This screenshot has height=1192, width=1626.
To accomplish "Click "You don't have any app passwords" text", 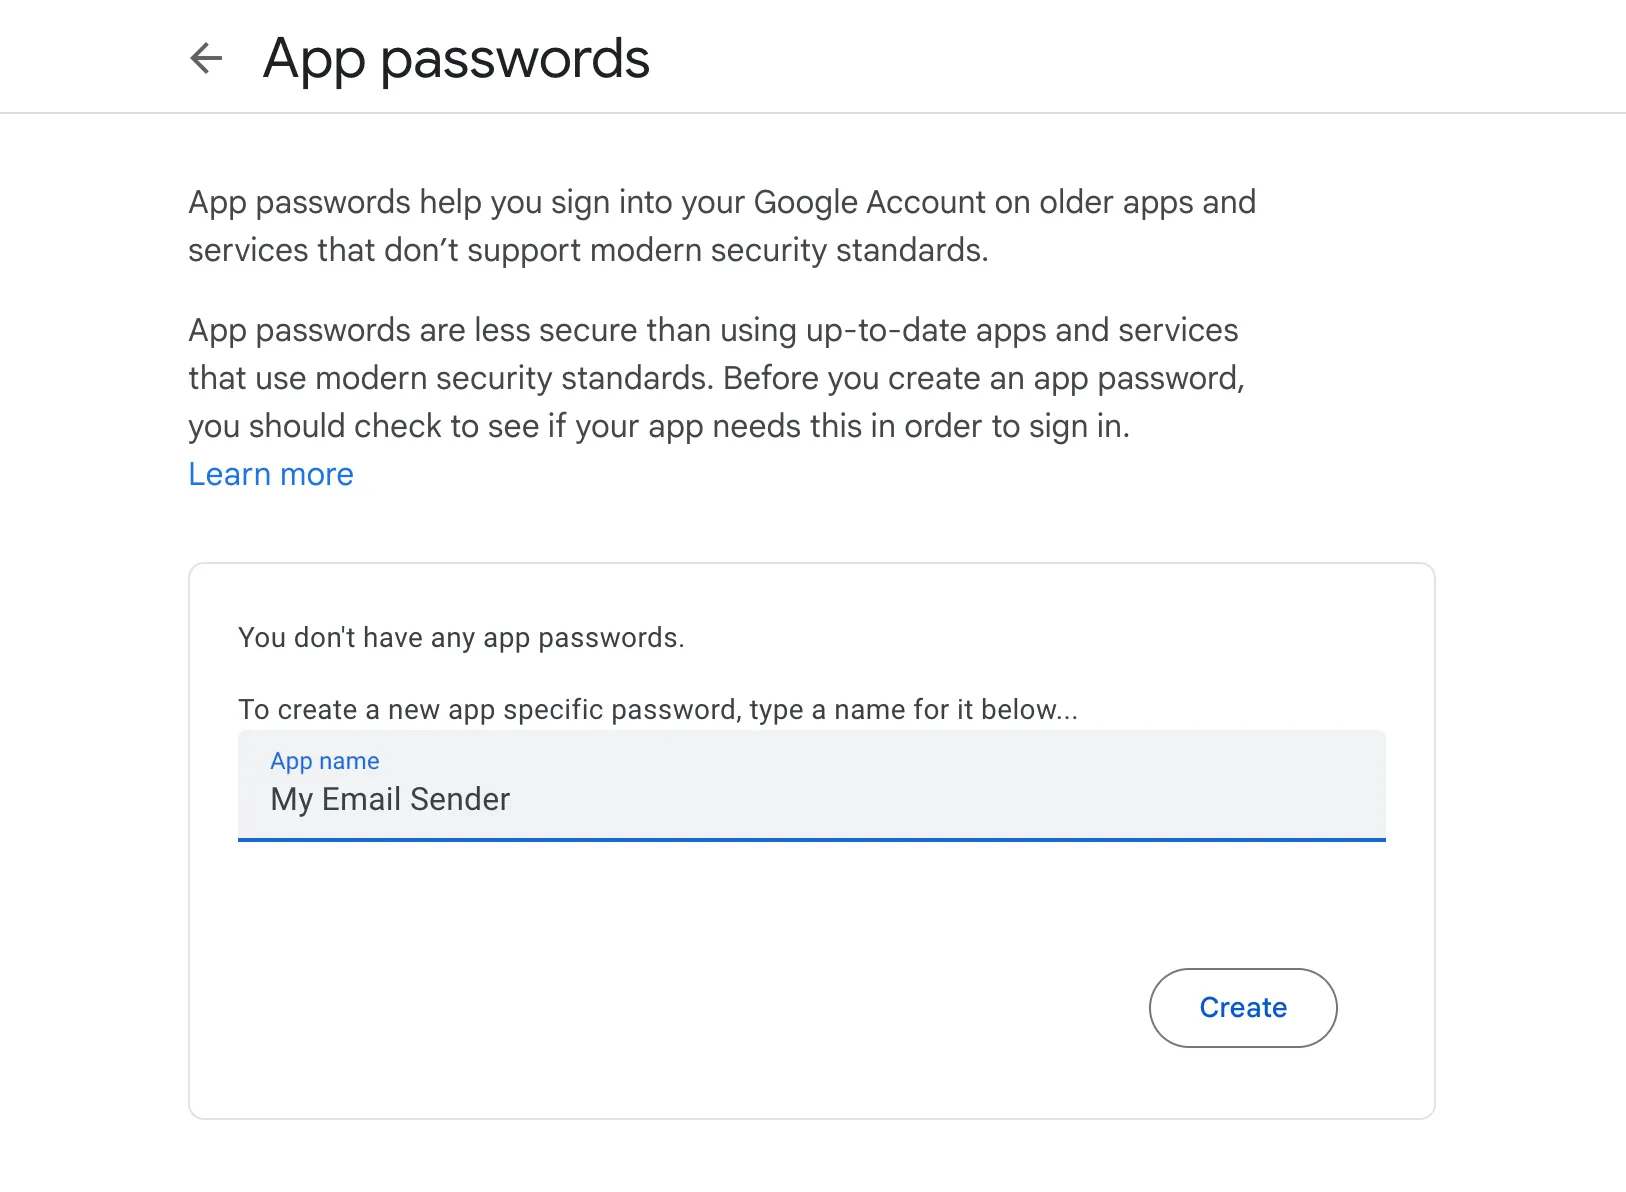I will pyautogui.click(x=461, y=638).
